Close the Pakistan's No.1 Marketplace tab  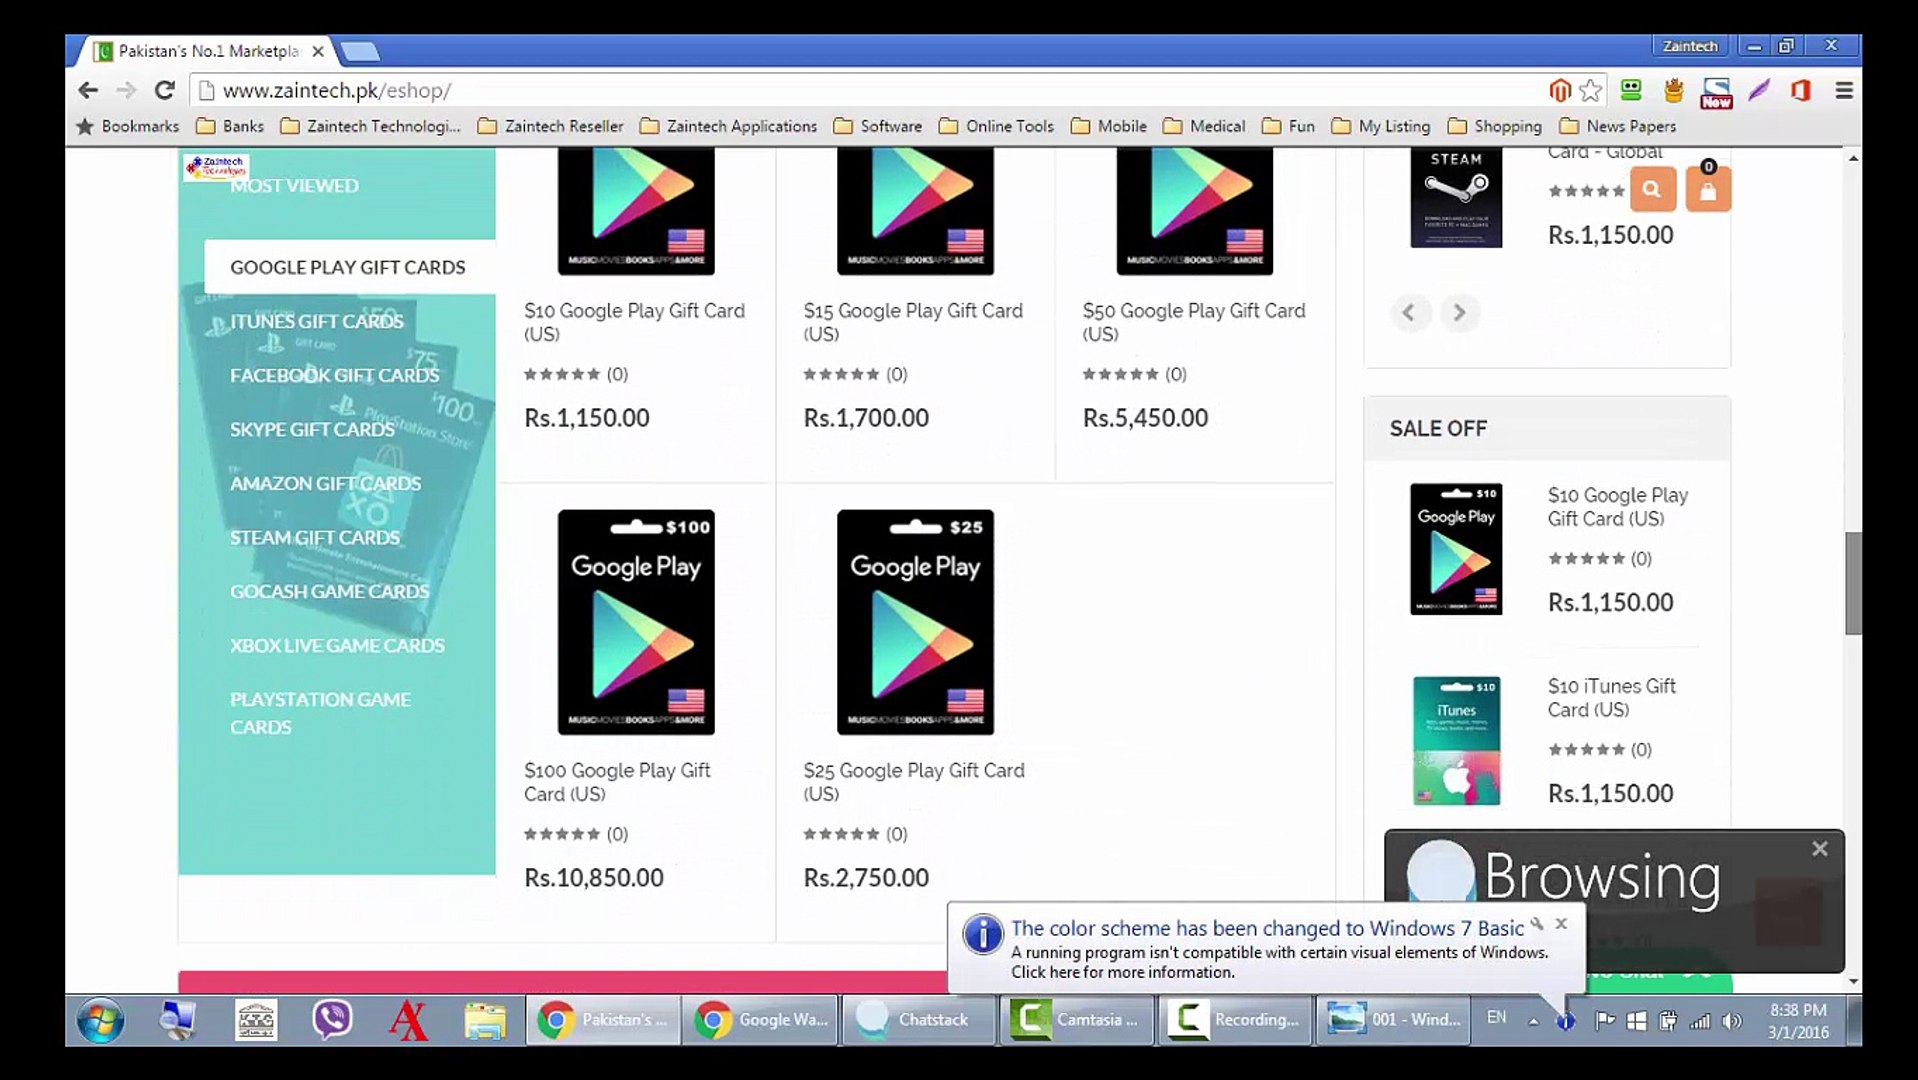point(317,51)
